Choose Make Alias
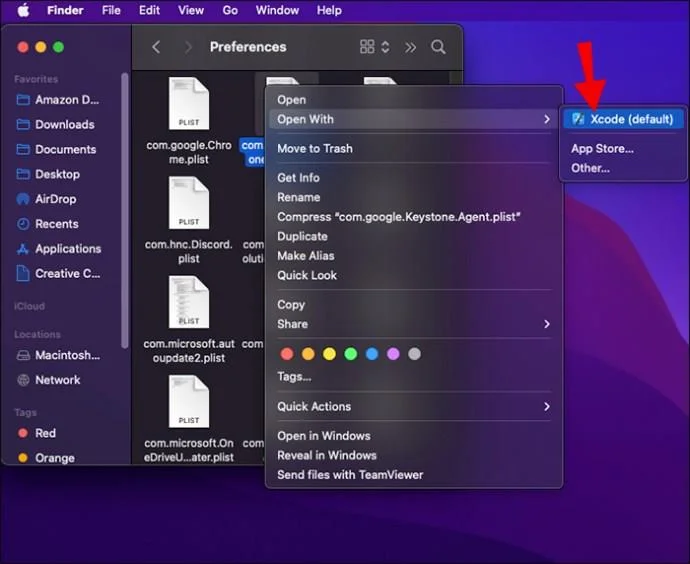The image size is (690, 564). tap(305, 256)
